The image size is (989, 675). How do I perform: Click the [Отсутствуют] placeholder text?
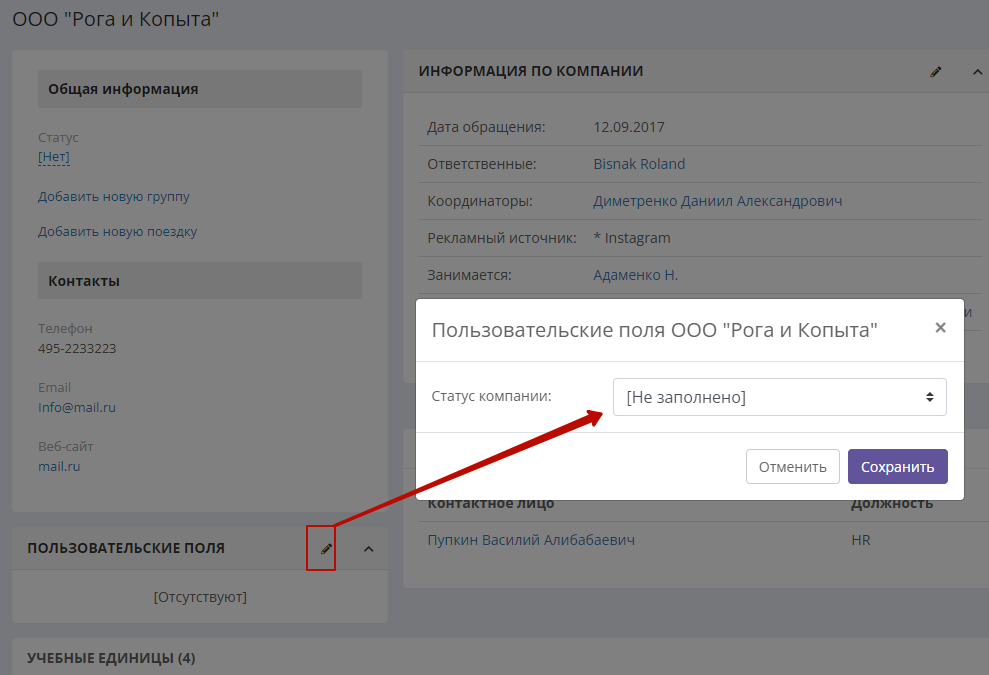[200, 597]
